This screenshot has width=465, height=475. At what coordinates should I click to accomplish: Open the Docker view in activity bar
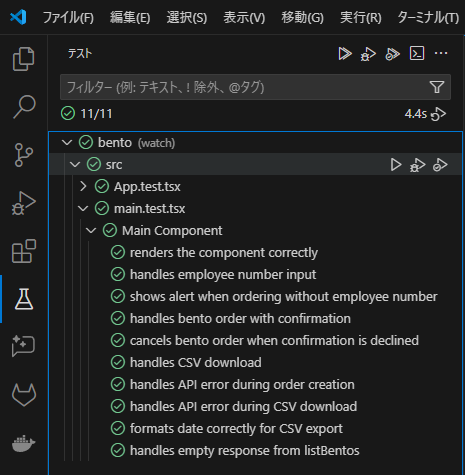(23, 443)
